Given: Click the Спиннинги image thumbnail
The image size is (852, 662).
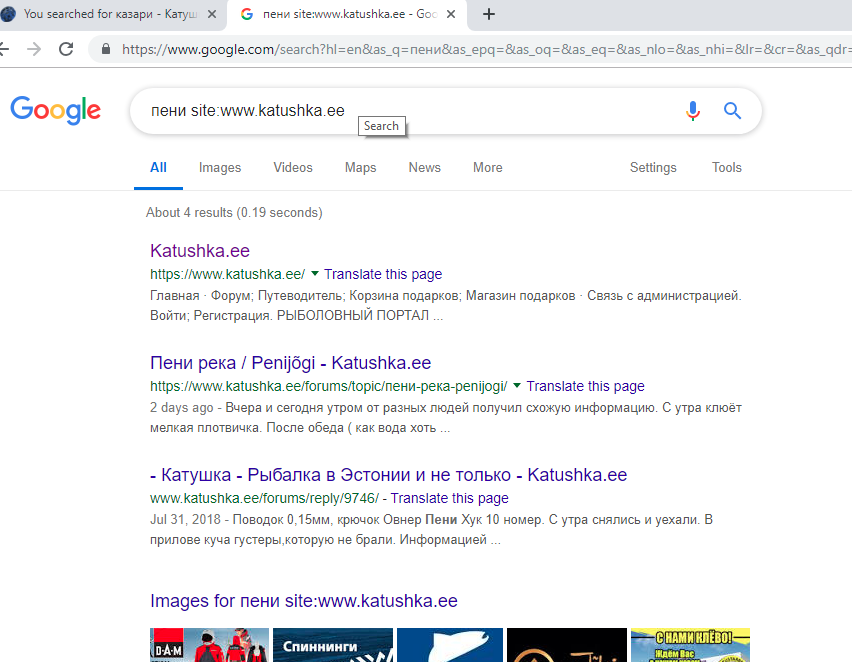Looking at the screenshot, I should (x=332, y=645).
